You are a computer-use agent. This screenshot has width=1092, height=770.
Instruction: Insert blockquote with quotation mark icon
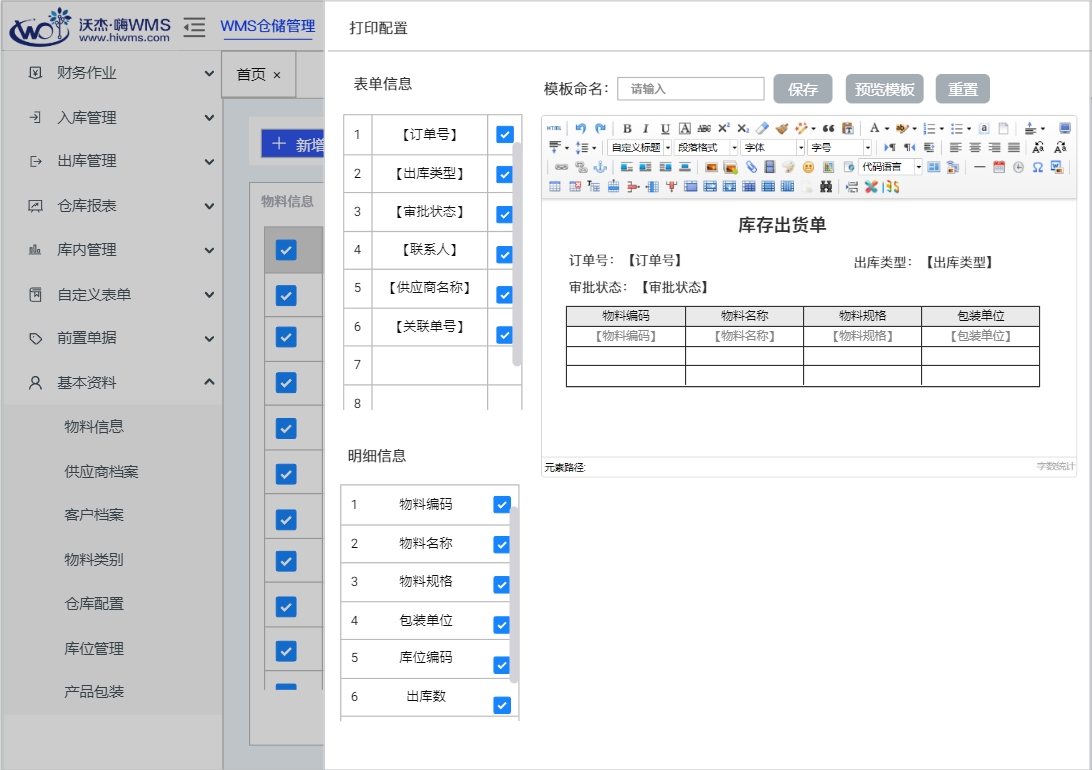828,128
